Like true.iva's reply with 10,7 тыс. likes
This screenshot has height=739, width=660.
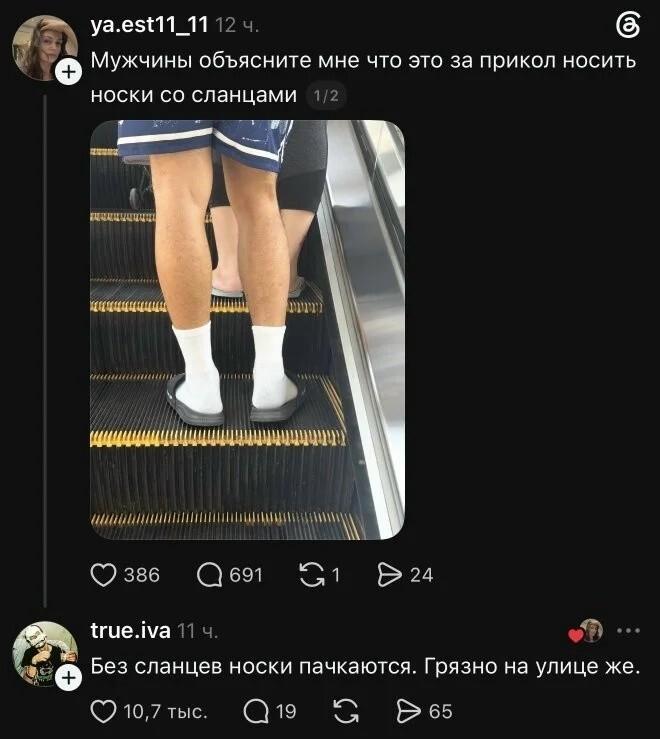pos(103,711)
